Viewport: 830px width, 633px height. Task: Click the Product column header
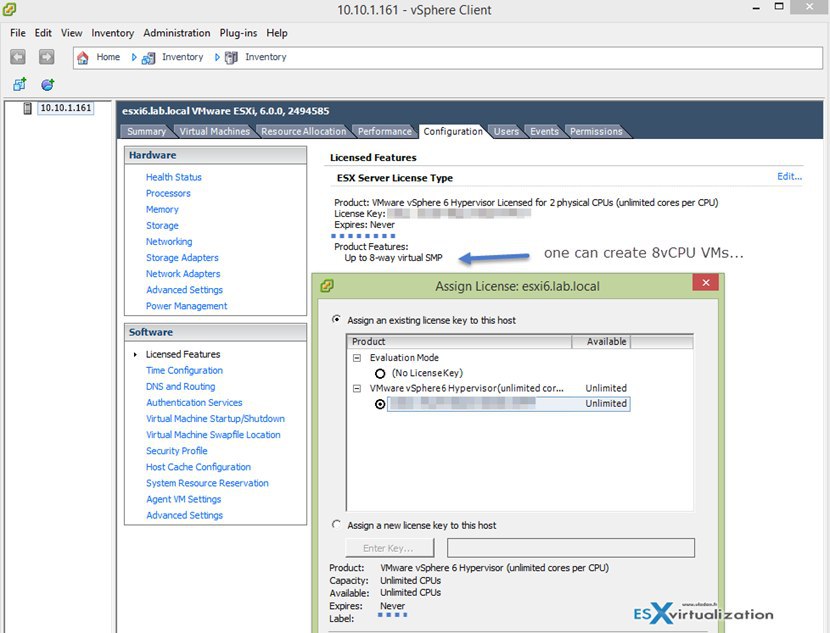pos(459,341)
